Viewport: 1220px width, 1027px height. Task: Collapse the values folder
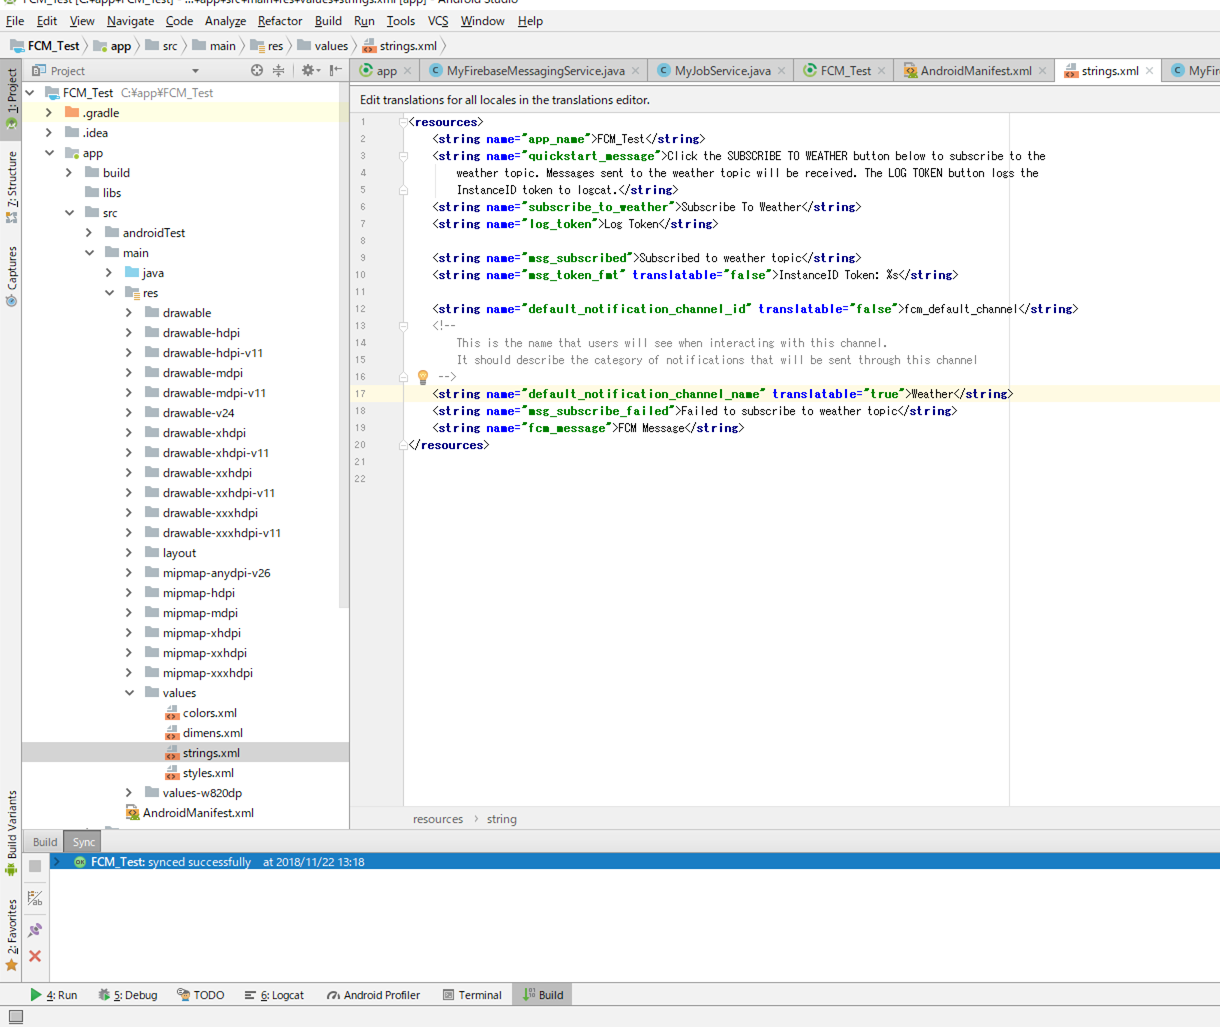coord(129,693)
